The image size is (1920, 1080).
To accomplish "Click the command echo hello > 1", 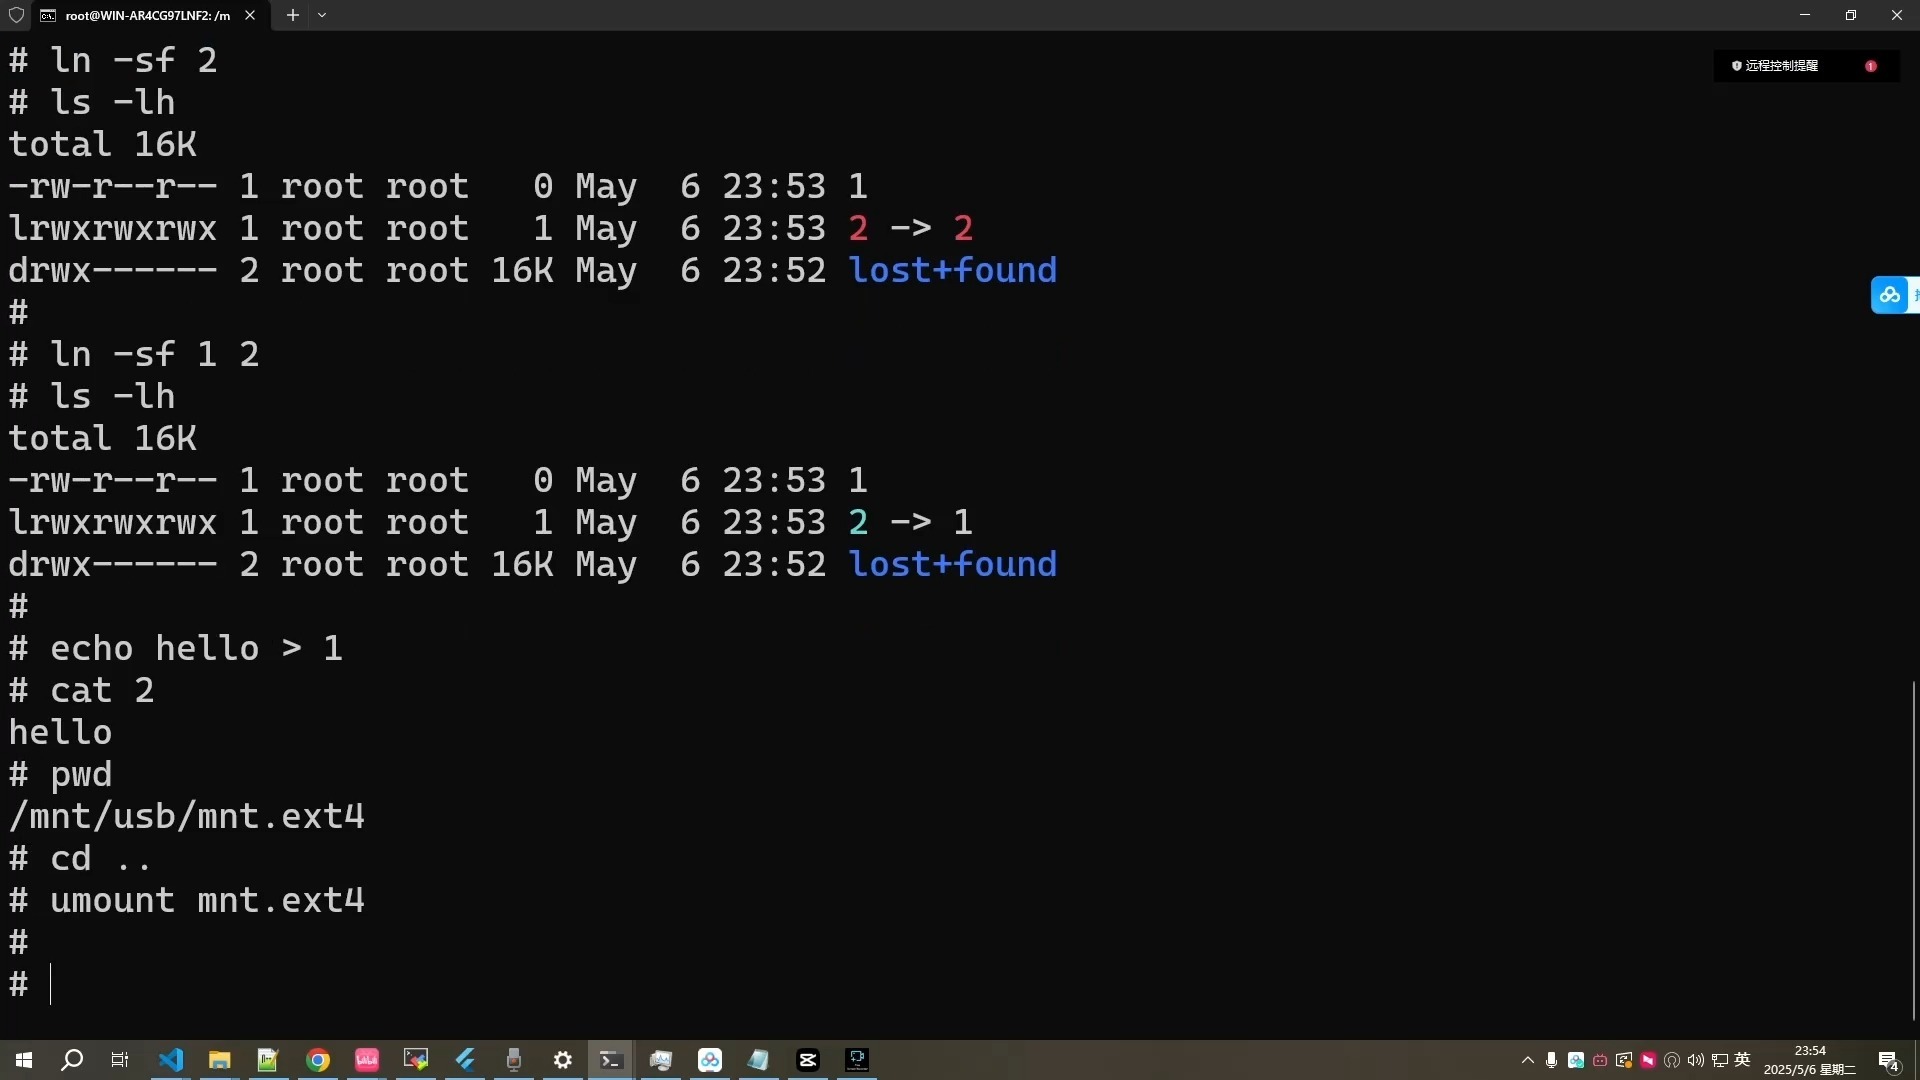I will click(196, 648).
